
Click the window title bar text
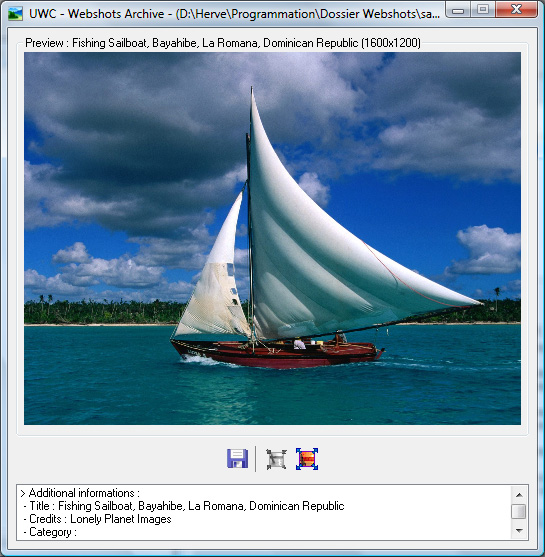(234, 14)
